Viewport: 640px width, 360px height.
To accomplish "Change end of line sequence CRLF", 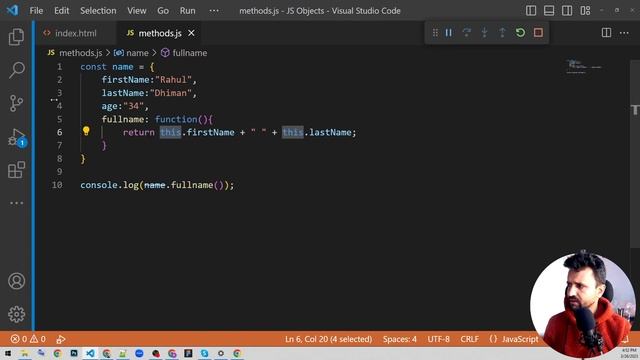I will [469, 339].
